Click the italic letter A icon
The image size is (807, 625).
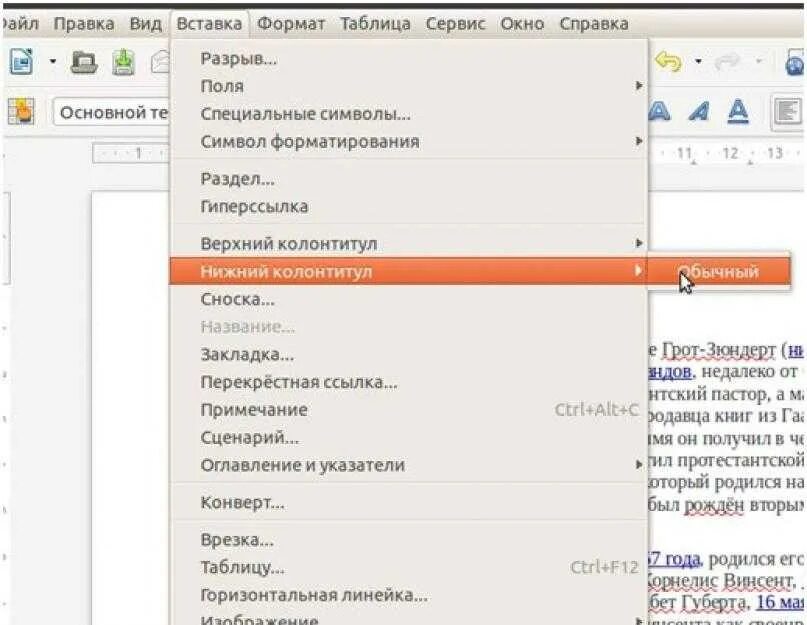click(699, 111)
